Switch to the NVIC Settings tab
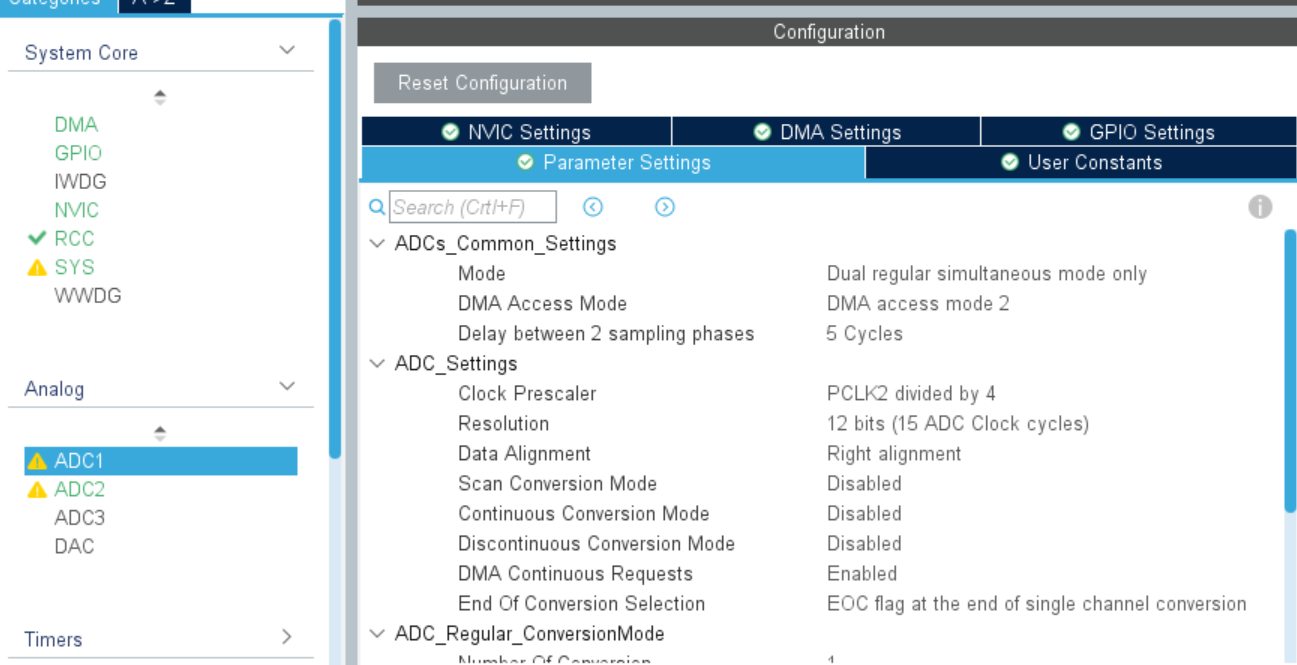The width and height of the screenshot is (1297, 665). [516, 132]
